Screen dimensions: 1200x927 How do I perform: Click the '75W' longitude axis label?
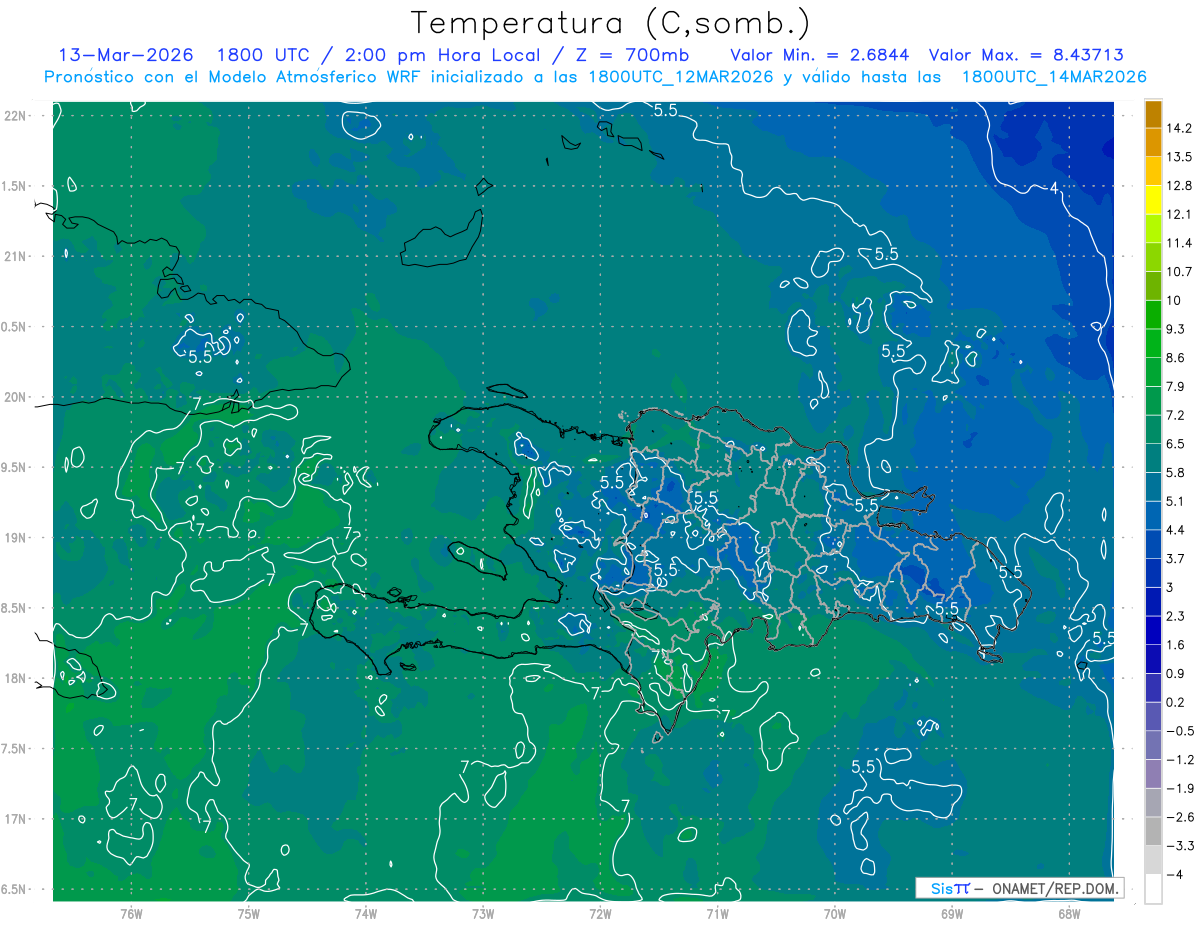click(x=248, y=913)
